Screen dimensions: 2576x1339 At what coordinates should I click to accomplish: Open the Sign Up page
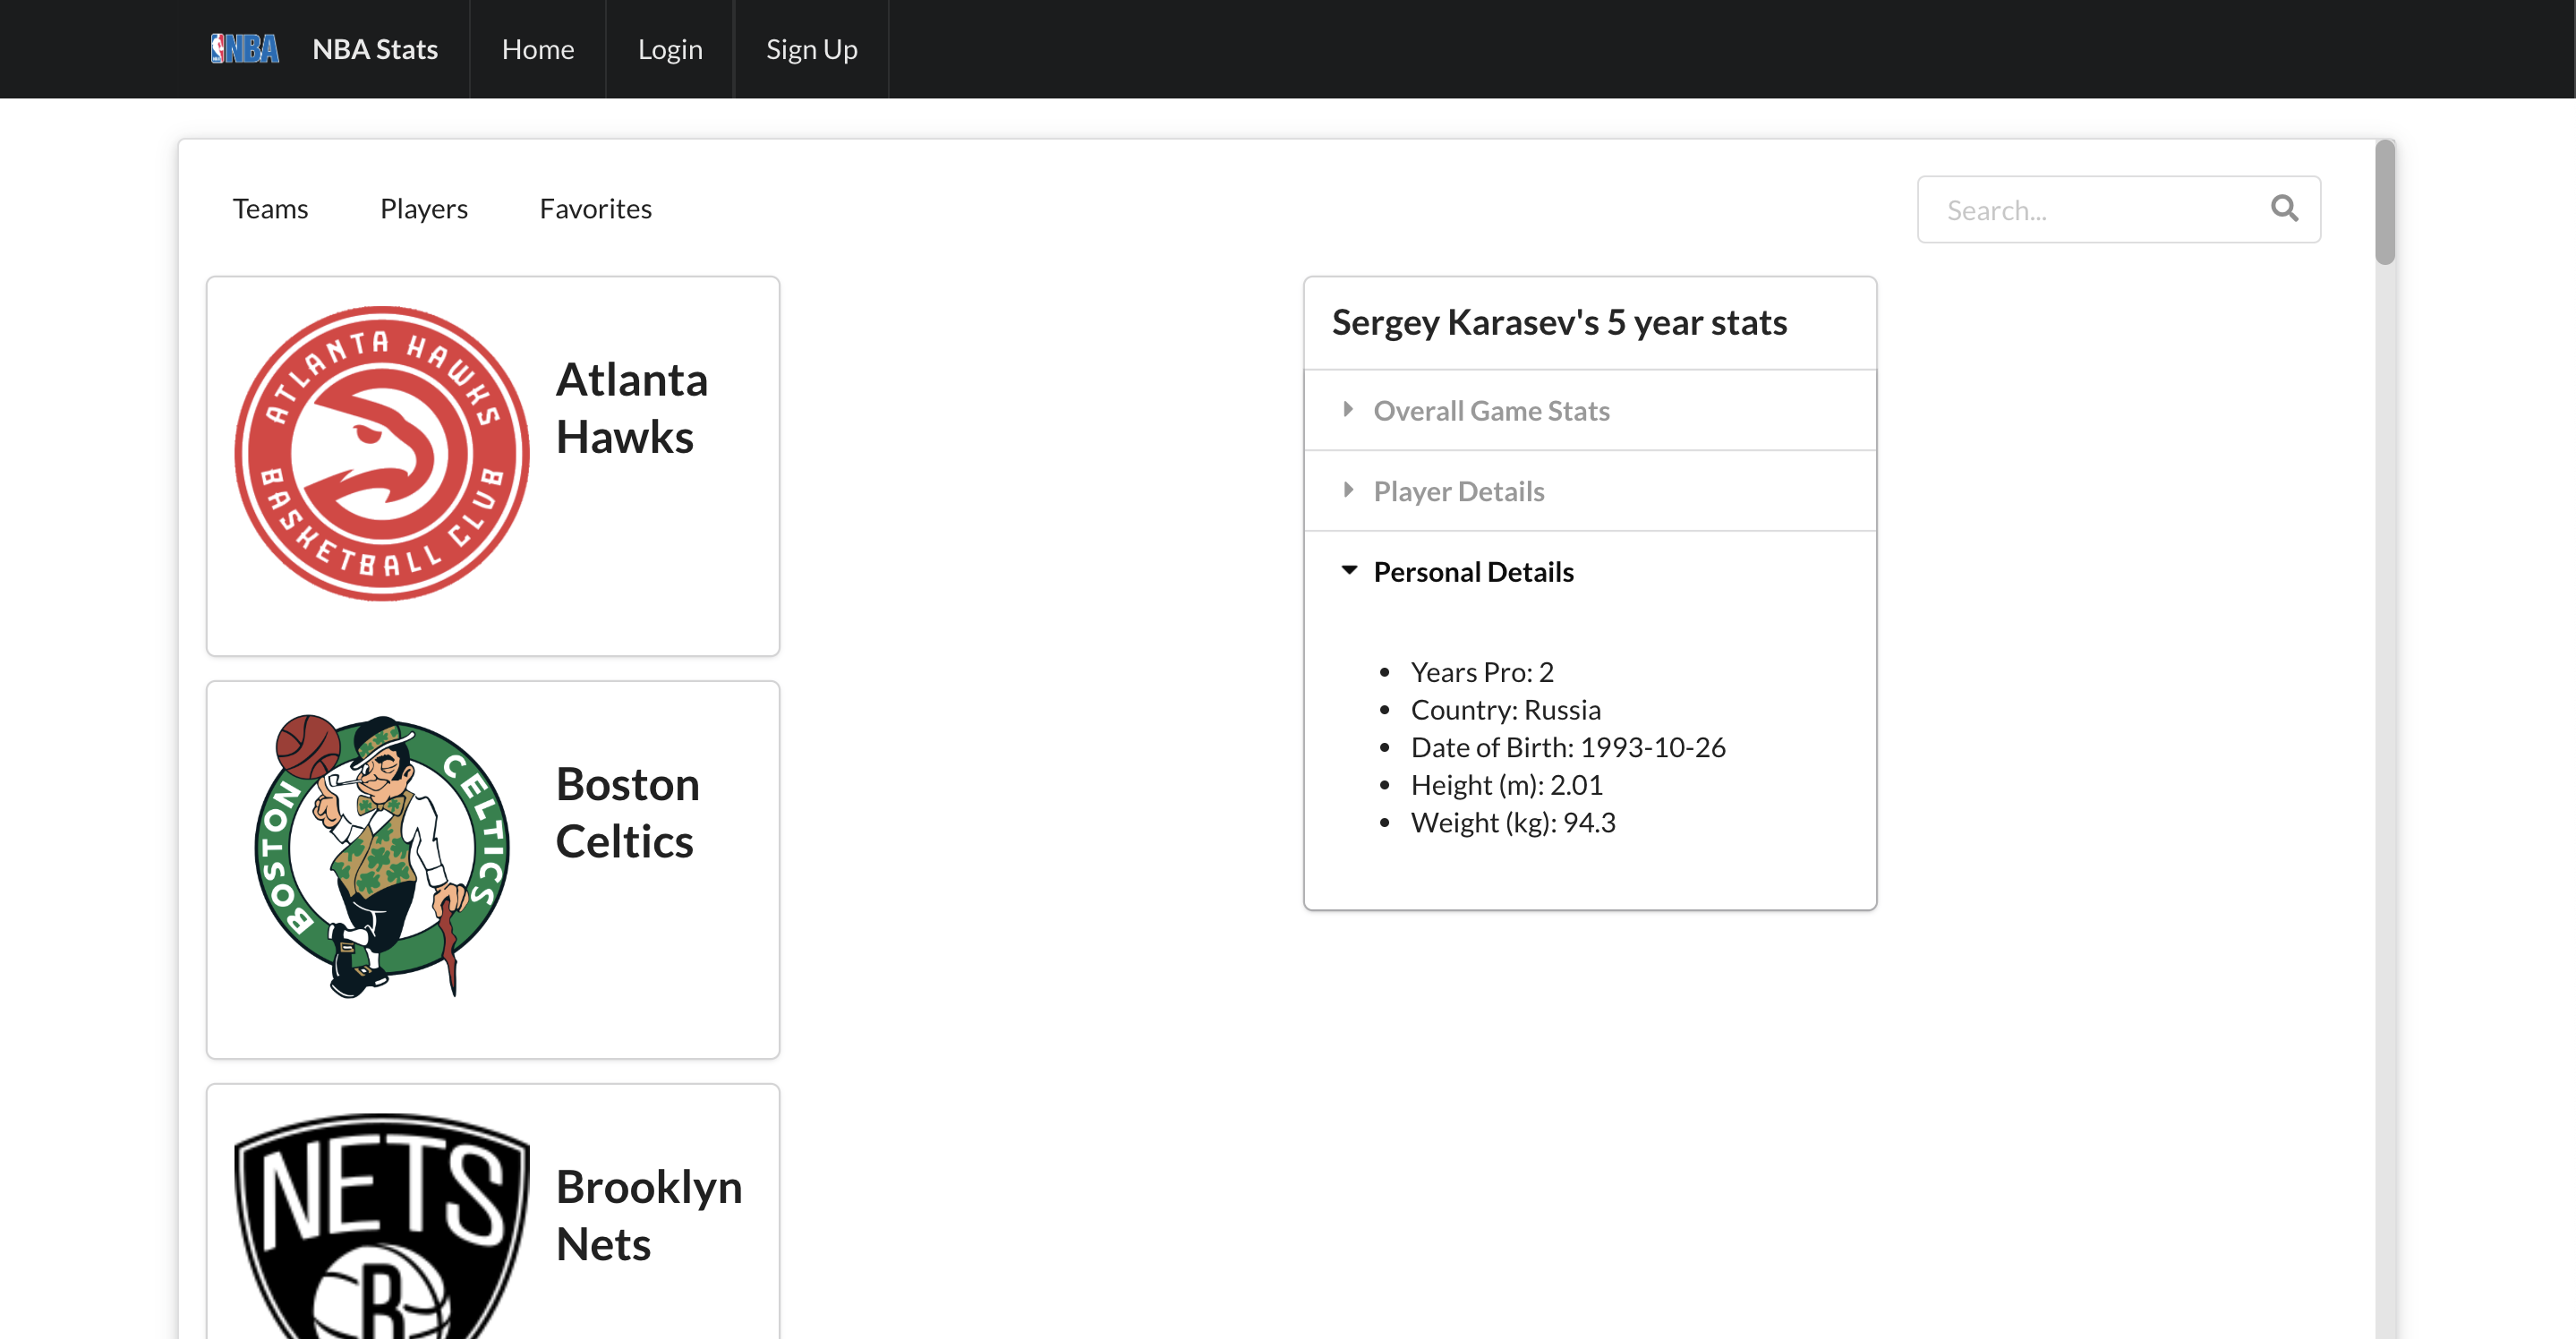pos(812,49)
